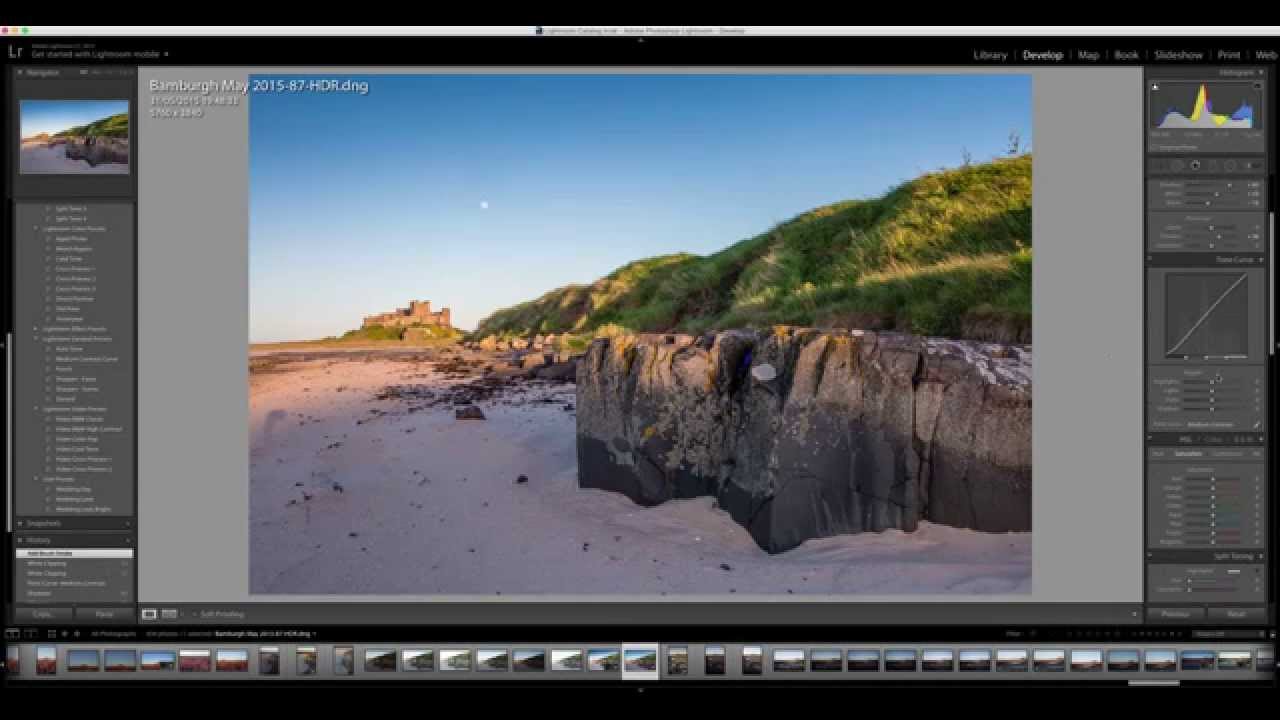Image resolution: width=1280 pixels, height=720 pixels.
Task: Click the main window display icon in filmstrip bar
Action: tap(12, 633)
